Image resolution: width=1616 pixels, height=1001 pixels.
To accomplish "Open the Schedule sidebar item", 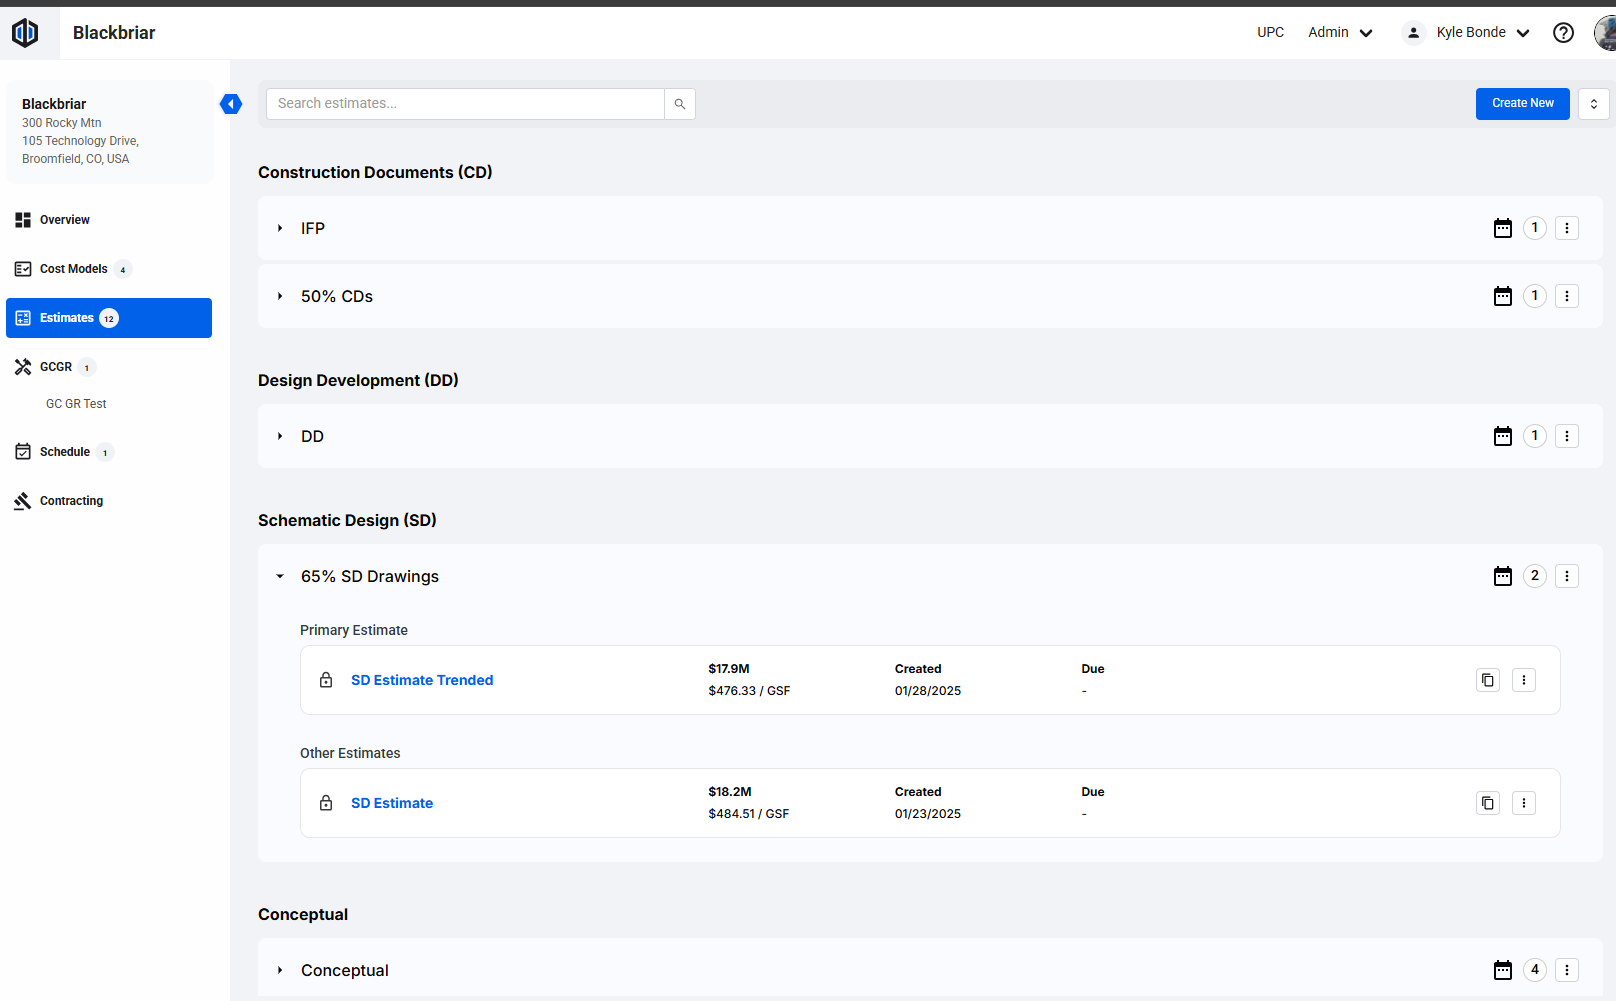I will (x=65, y=452).
